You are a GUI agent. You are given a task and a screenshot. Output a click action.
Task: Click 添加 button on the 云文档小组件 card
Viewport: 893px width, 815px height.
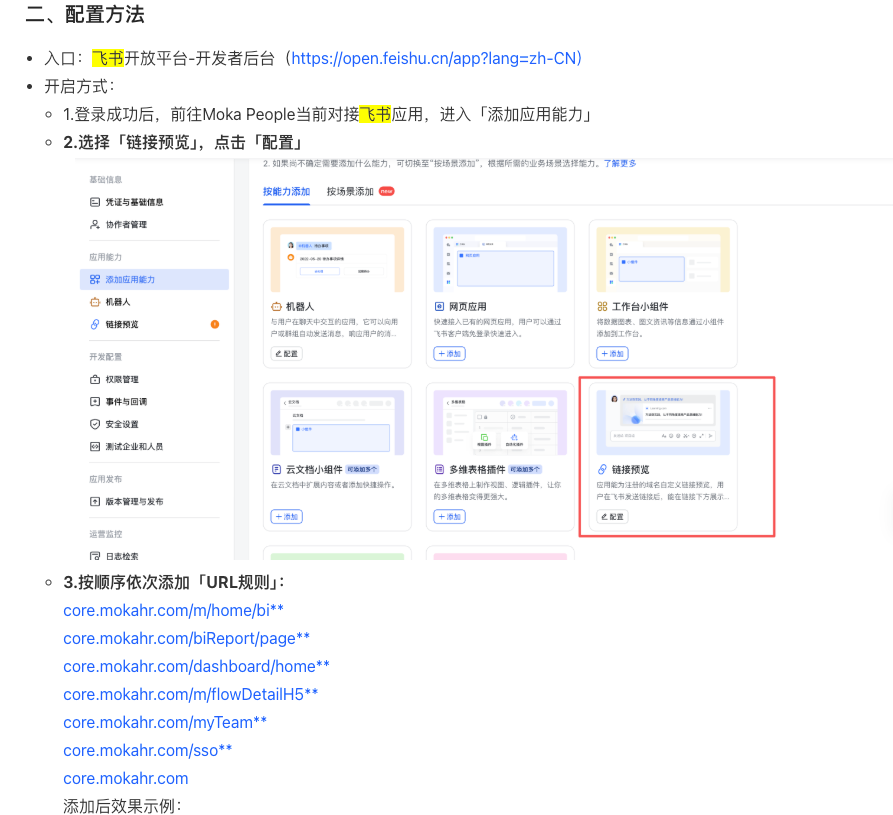[x=286, y=517]
